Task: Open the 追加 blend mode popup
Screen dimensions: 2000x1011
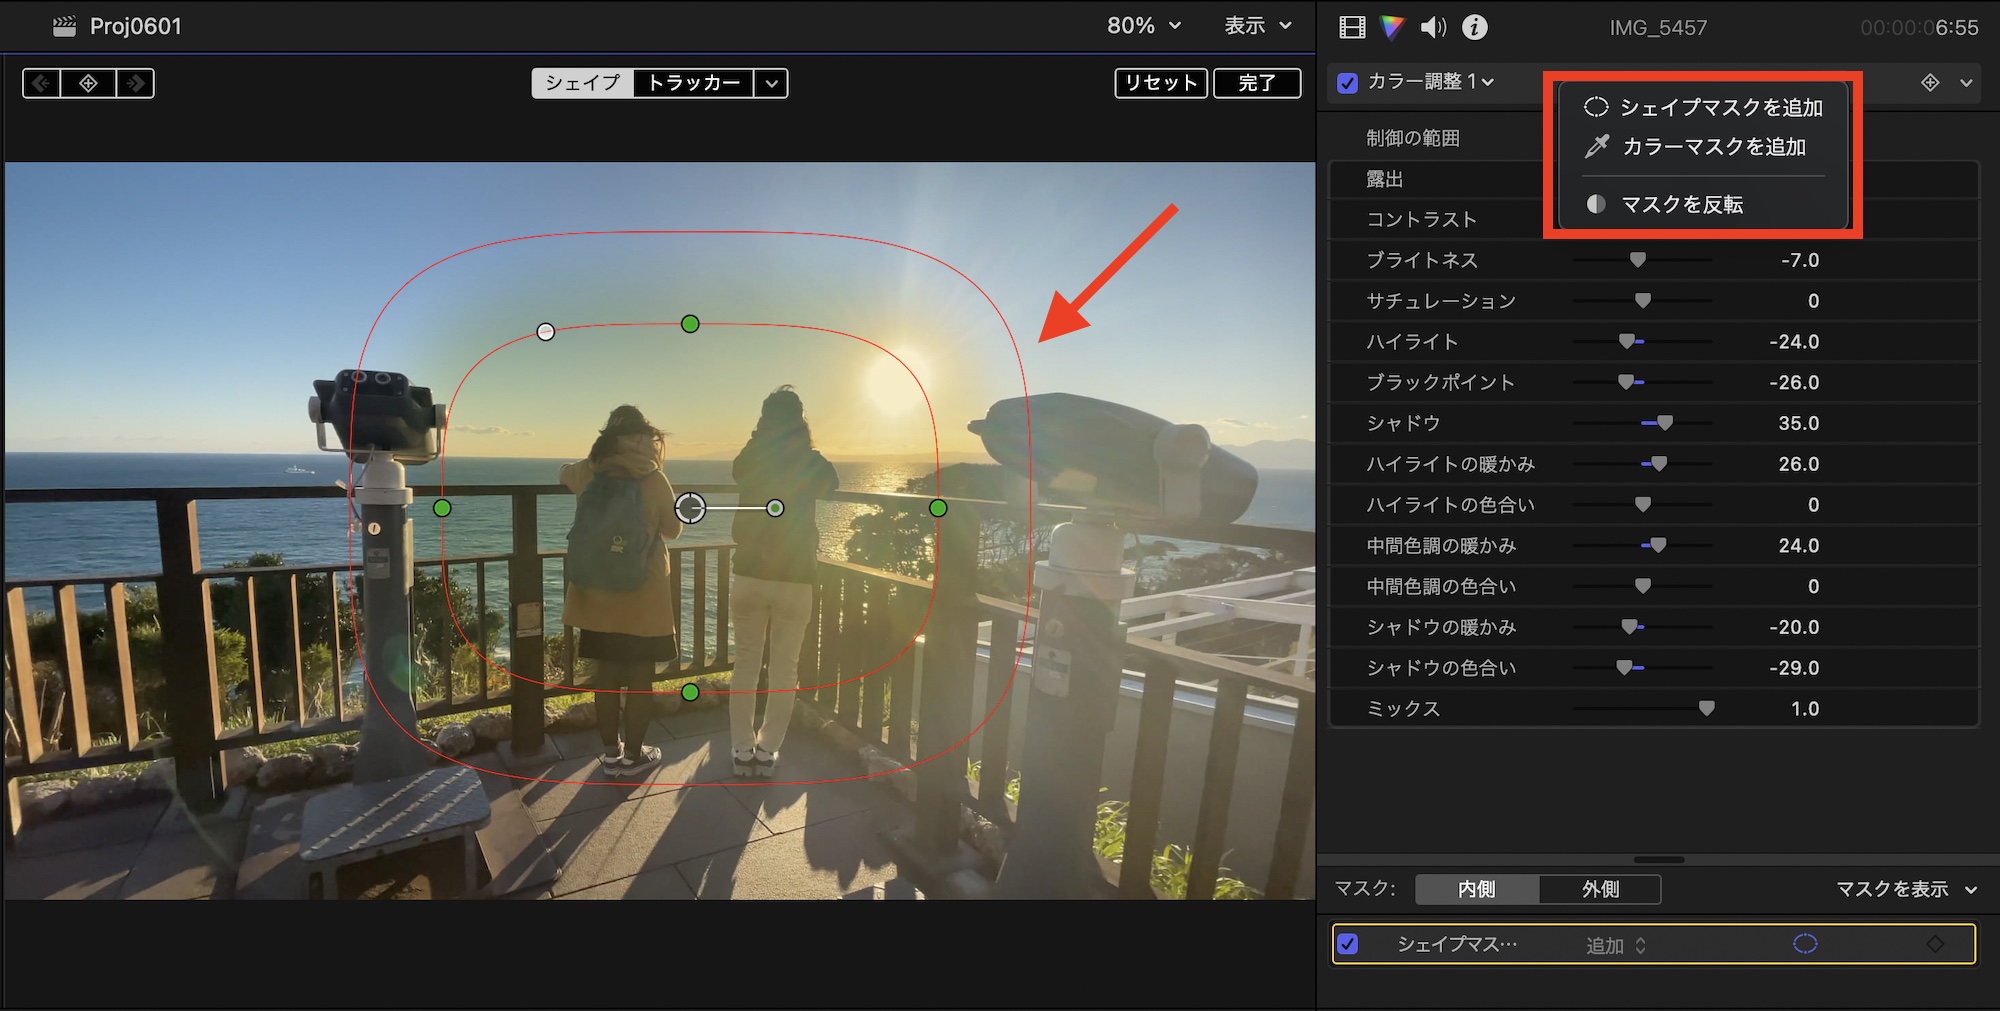Action: tap(1616, 945)
